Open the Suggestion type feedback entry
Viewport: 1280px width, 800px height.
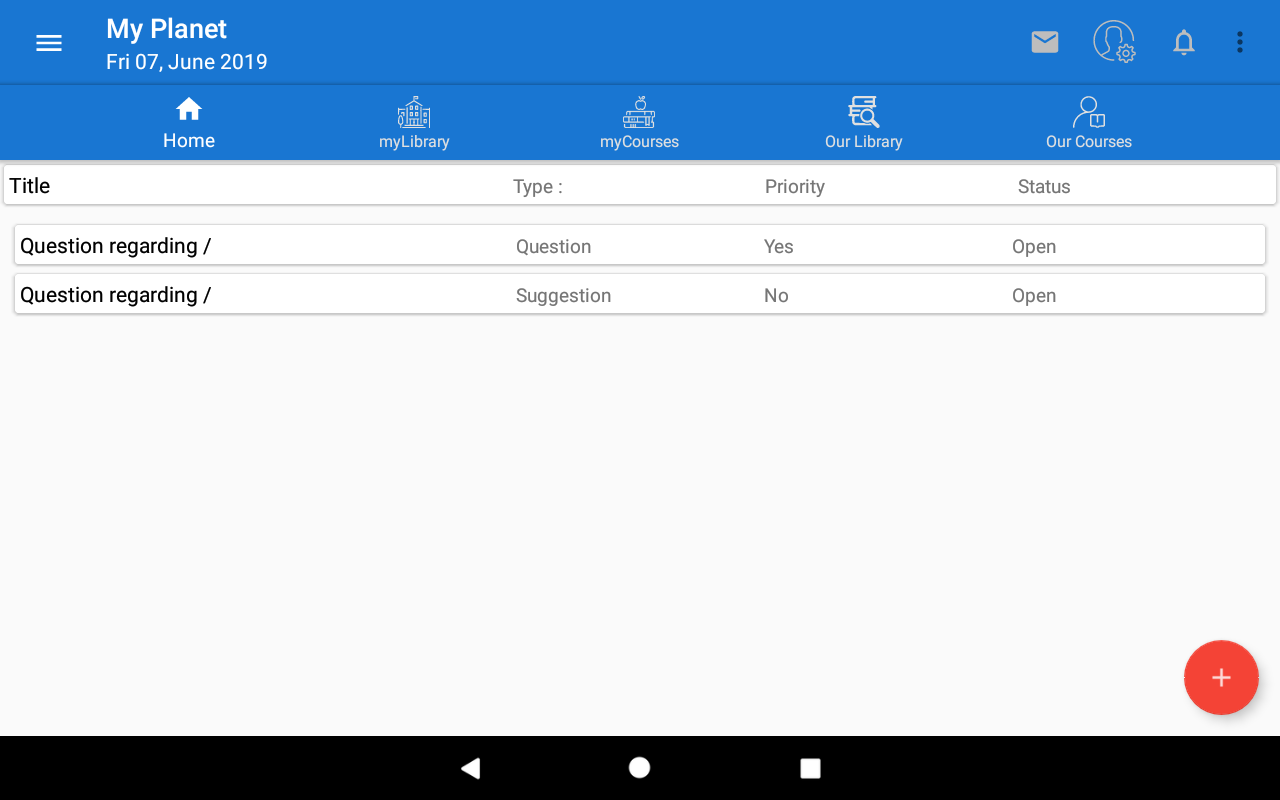coord(640,294)
